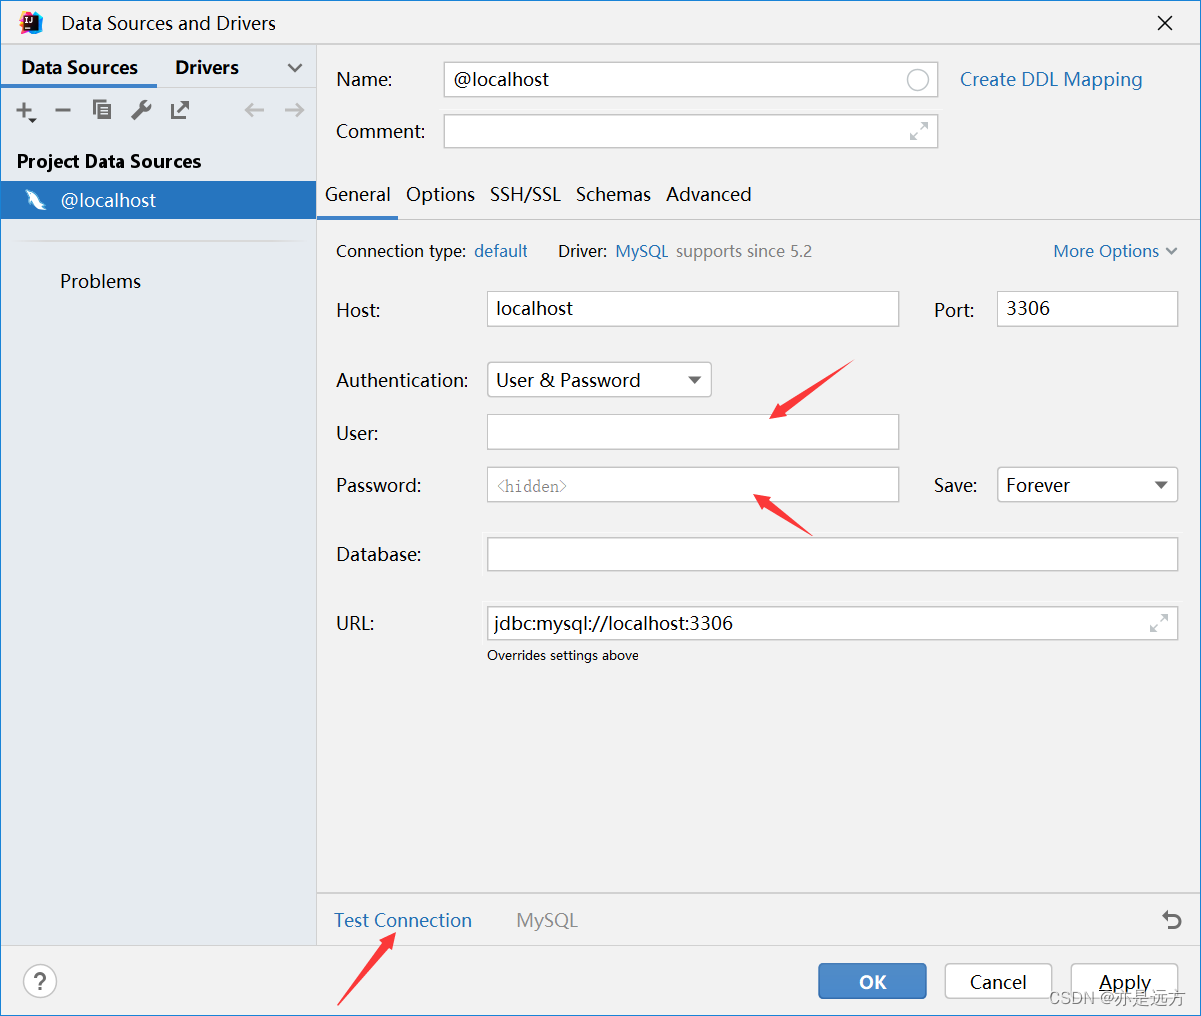Click 'Overrides settings above' text
This screenshot has width=1201, height=1016.
click(563, 655)
